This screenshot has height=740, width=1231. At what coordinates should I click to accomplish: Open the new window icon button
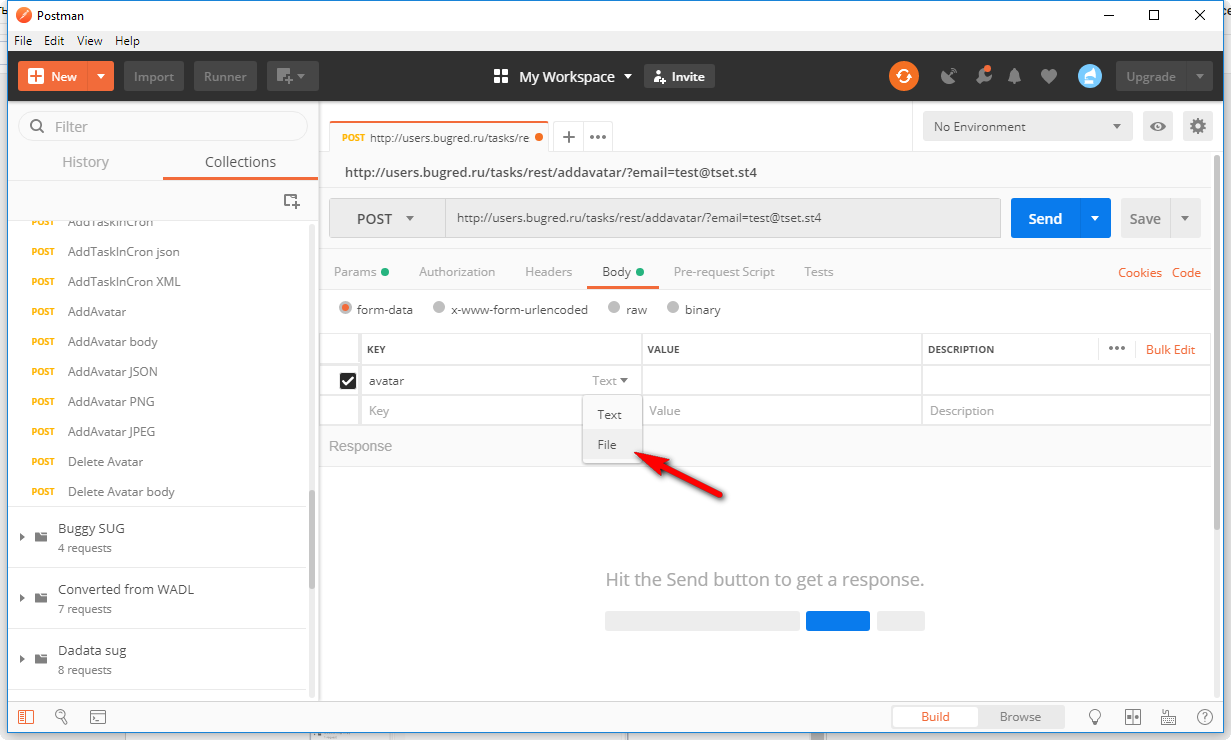click(293, 76)
